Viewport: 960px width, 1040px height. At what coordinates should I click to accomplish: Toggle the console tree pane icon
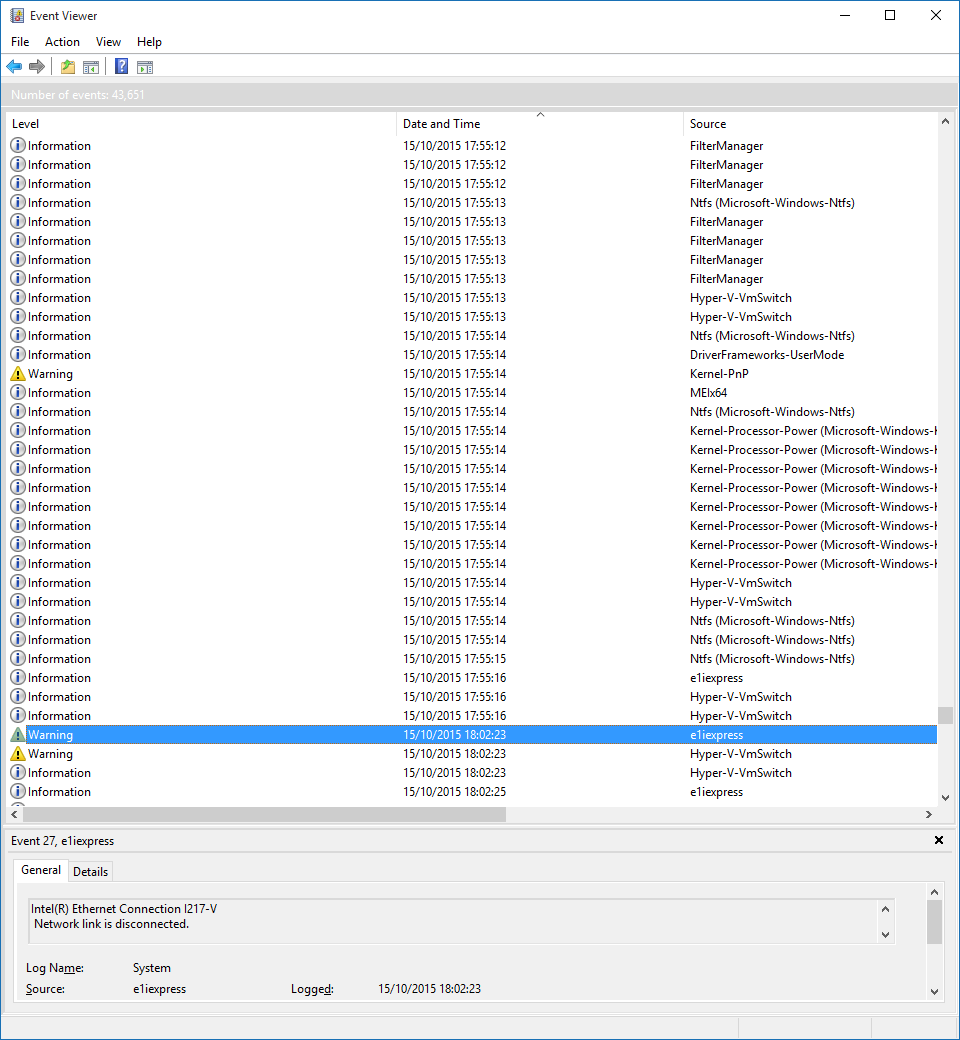point(91,67)
